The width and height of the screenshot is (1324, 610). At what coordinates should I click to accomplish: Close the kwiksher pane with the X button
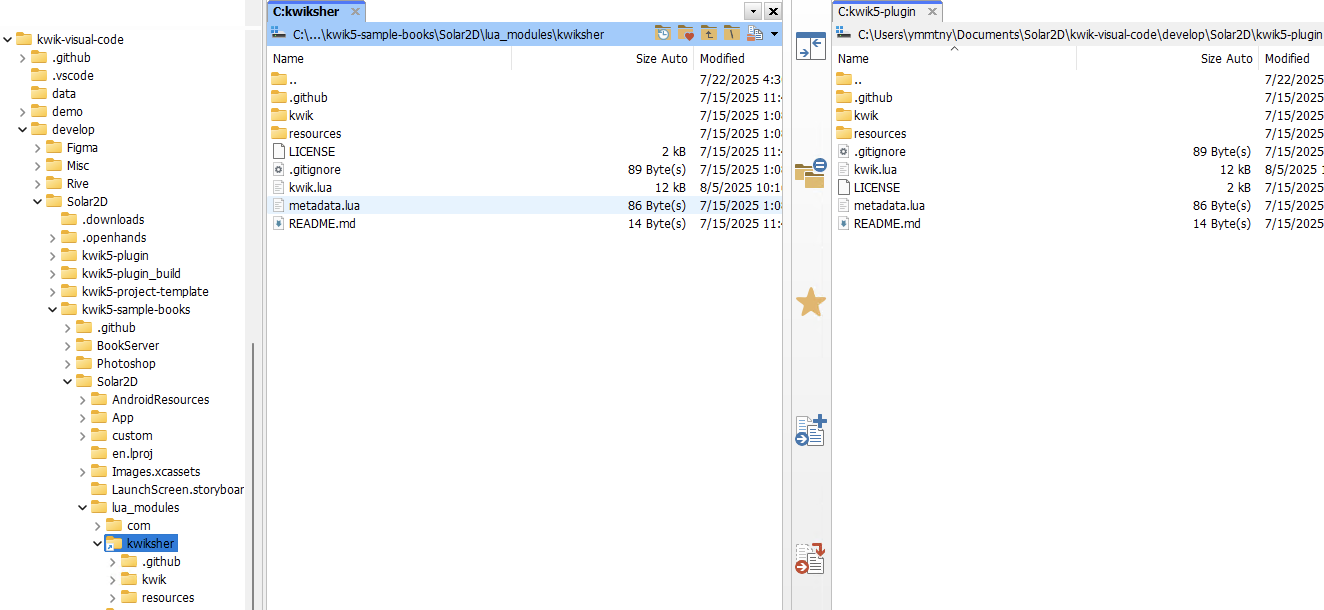[x=773, y=11]
